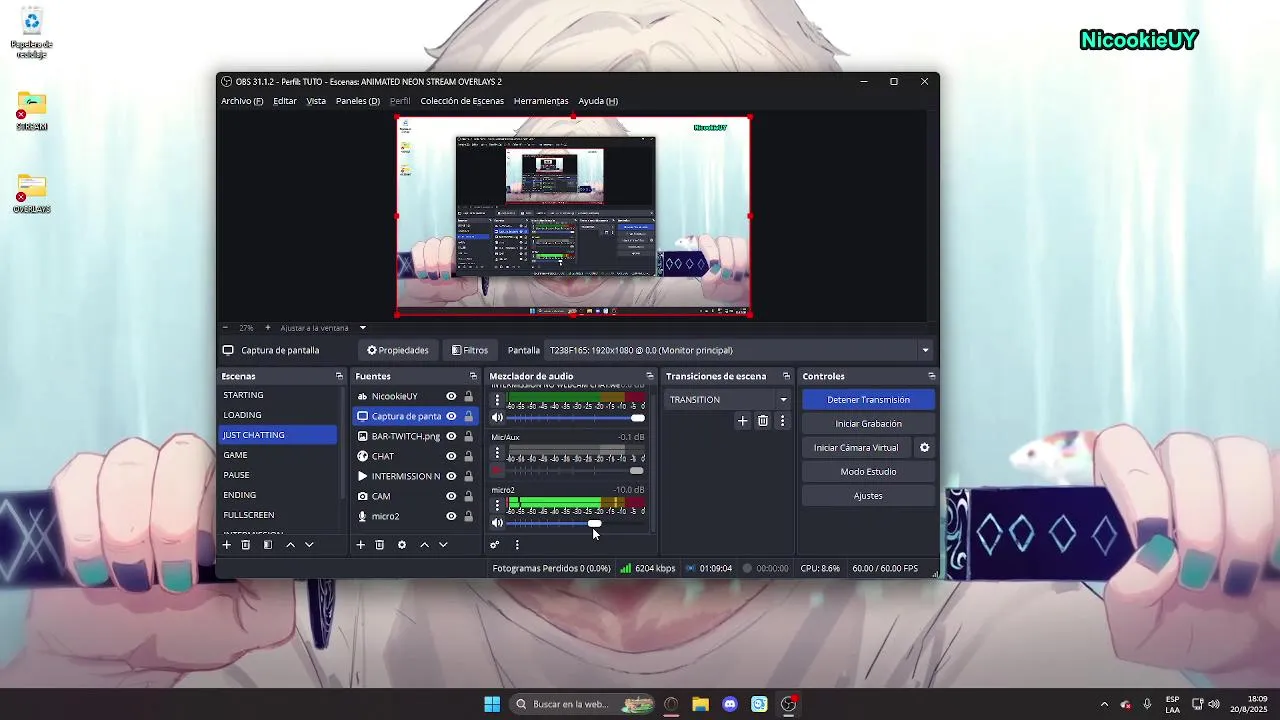The image size is (1280, 720).
Task: Undock the Mezclador de audio panel
Action: coord(649,376)
